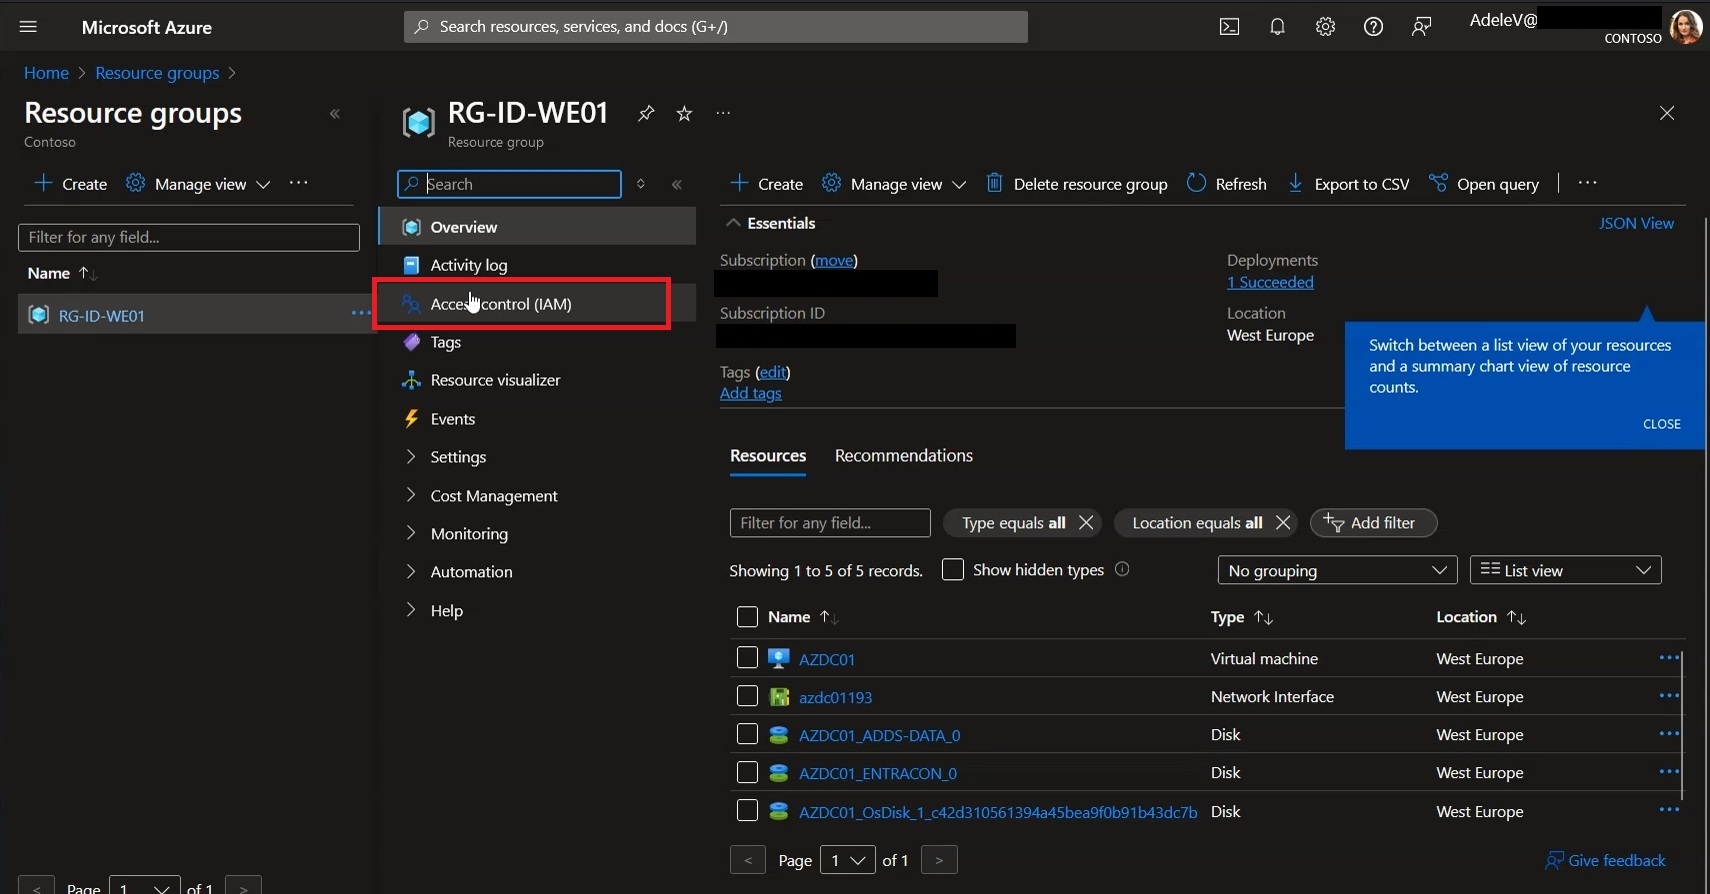
Task: Open the portal hamburger menu
Action: [28, 27]
